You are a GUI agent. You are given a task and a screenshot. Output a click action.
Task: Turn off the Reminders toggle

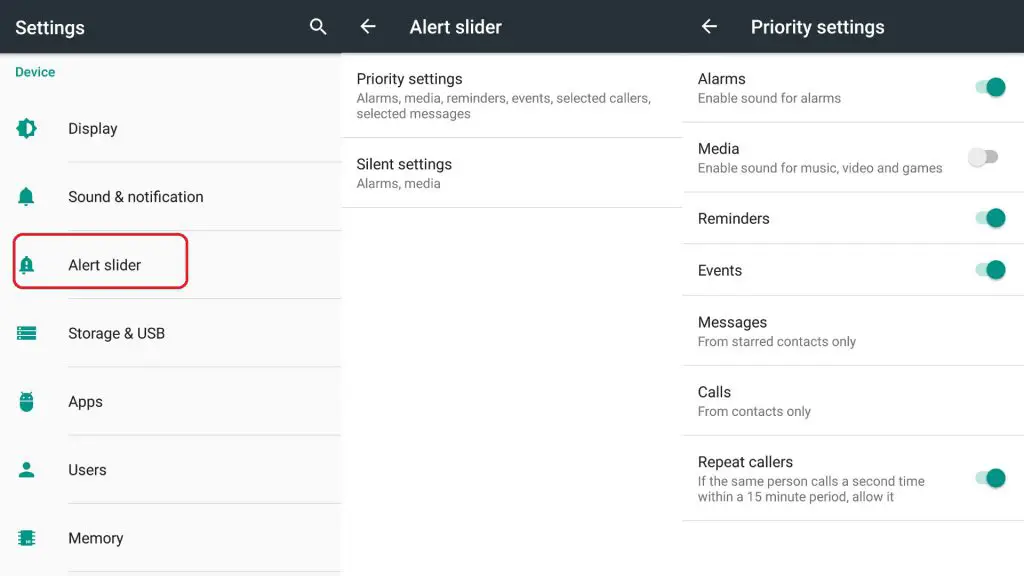990,218
